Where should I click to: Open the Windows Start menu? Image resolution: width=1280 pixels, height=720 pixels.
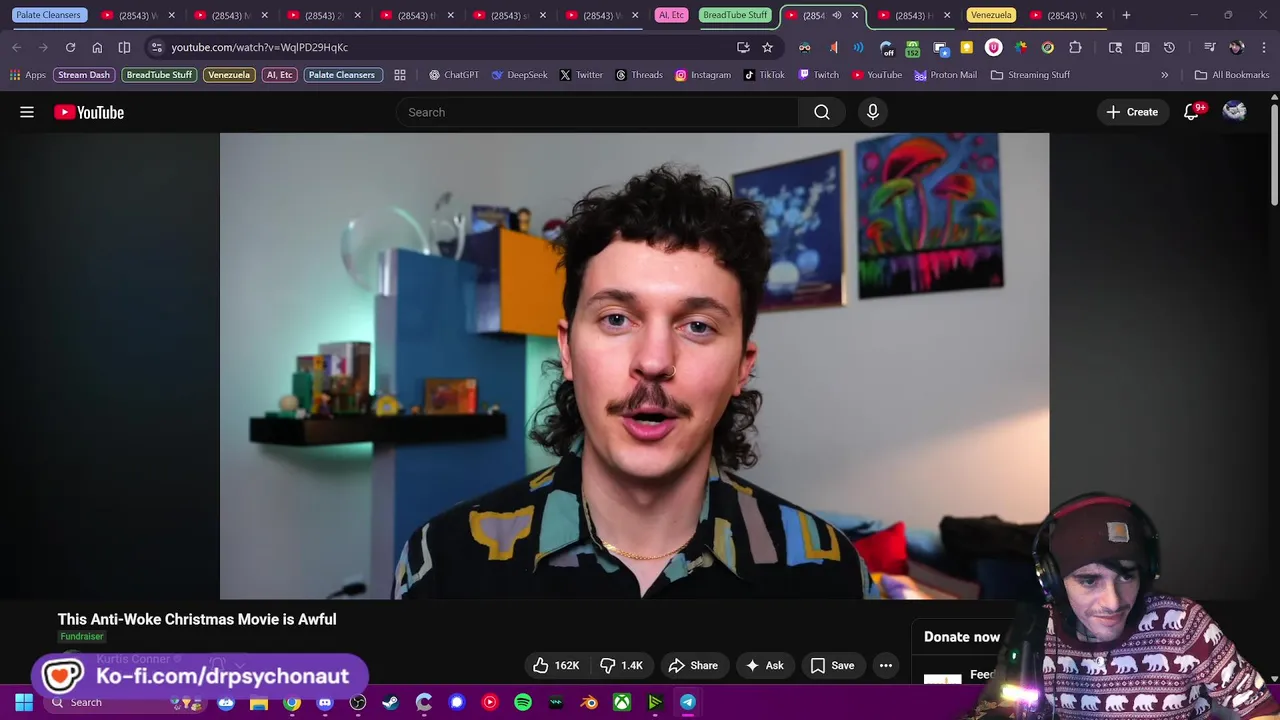point(23,702)
